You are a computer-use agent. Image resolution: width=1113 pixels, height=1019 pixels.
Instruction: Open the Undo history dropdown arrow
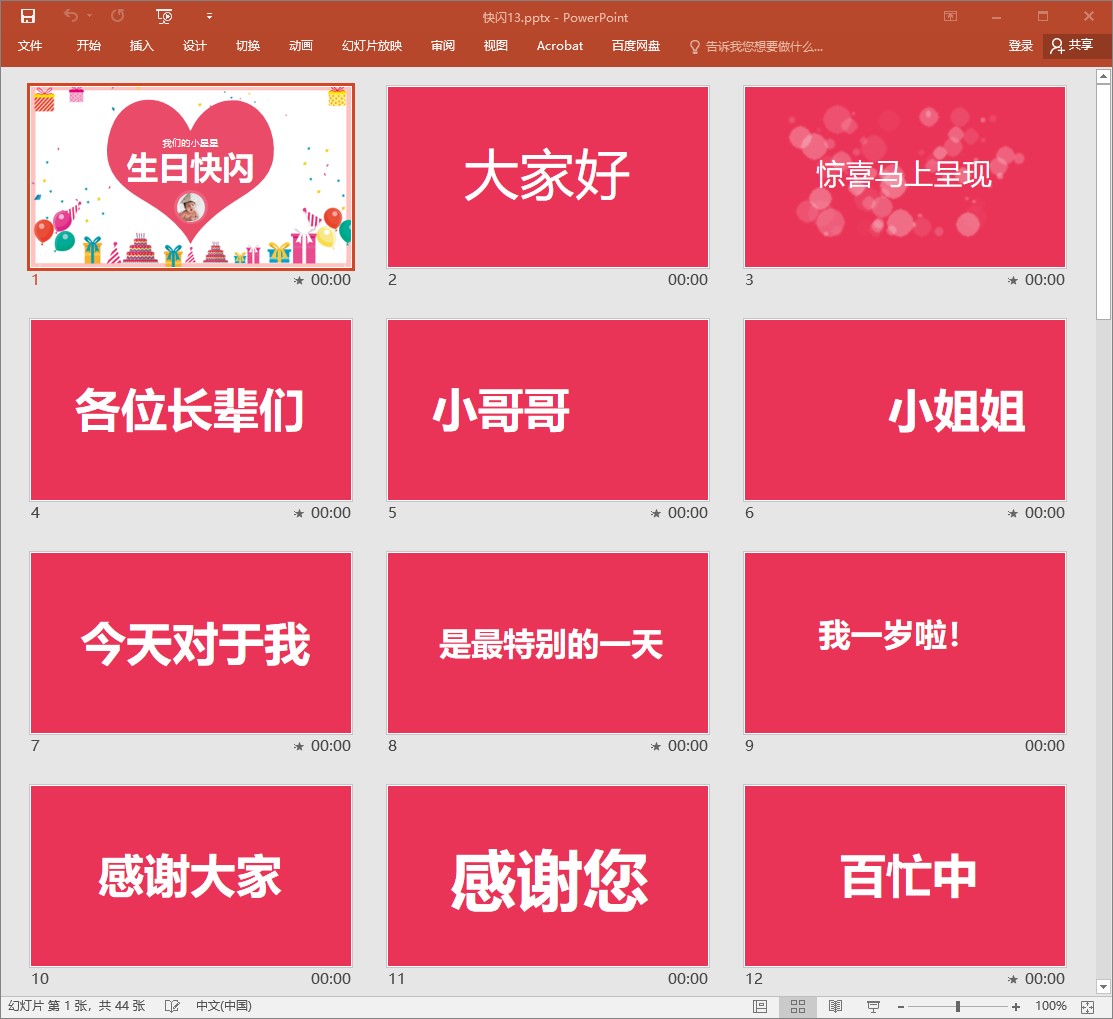pyautogui.click(x=89, y=16)
